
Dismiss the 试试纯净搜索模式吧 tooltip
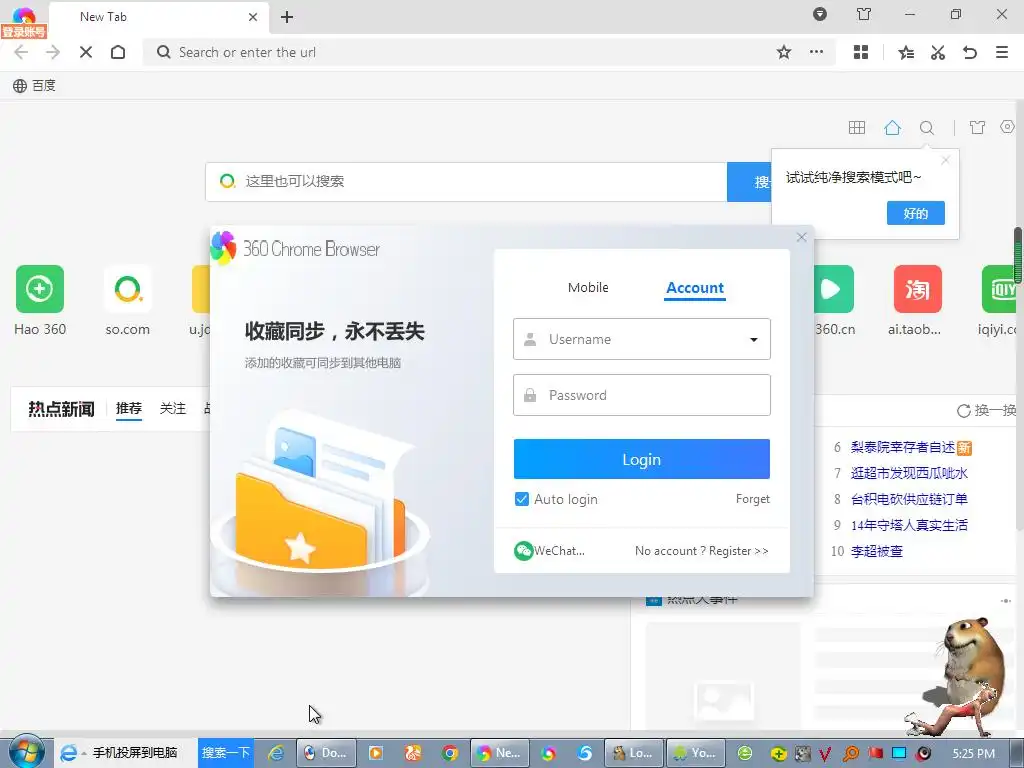(x=945, y=160)
